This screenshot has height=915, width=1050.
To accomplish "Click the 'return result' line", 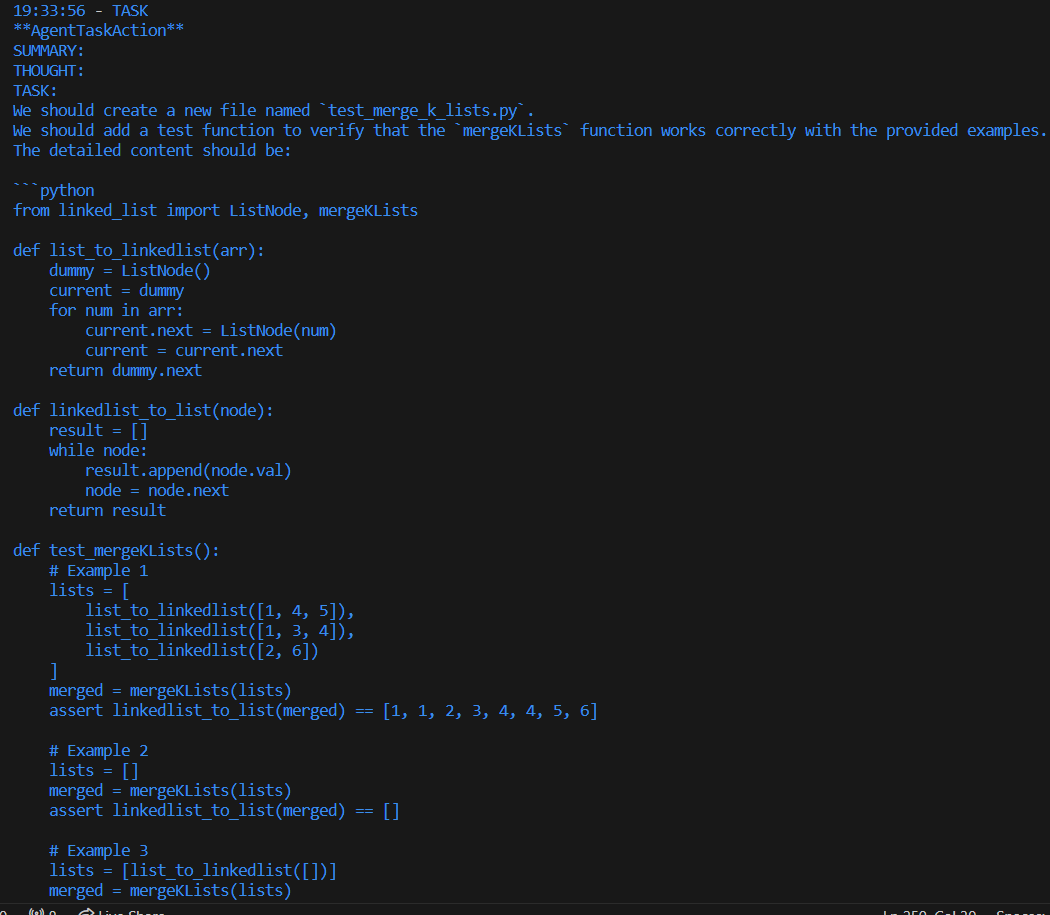I will pos(107,510).
